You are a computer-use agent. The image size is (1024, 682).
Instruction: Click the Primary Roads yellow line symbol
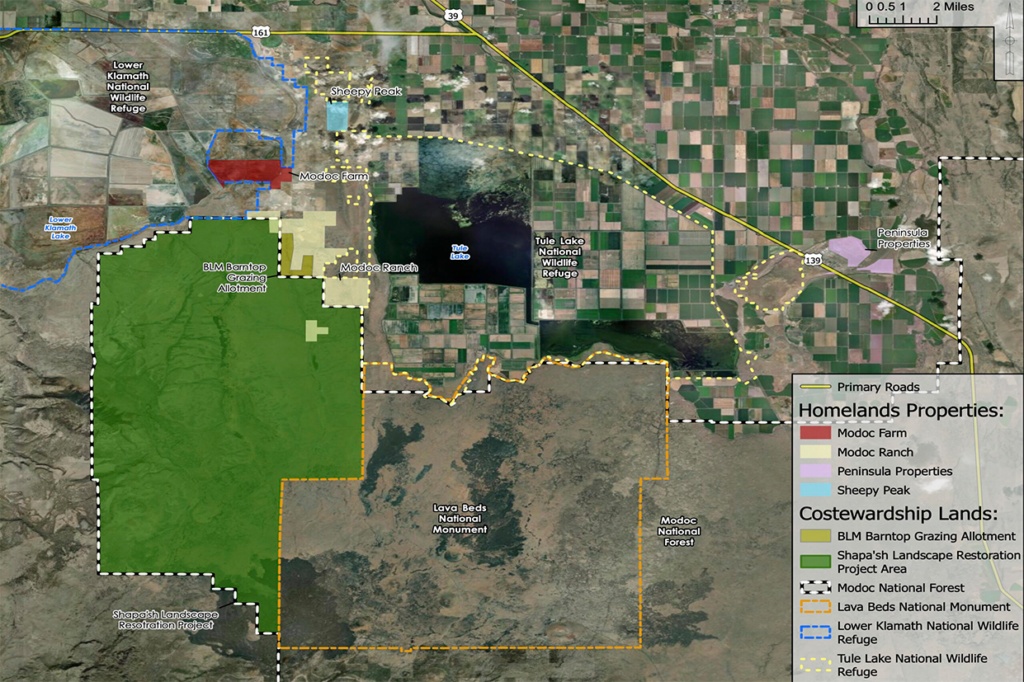815,387
